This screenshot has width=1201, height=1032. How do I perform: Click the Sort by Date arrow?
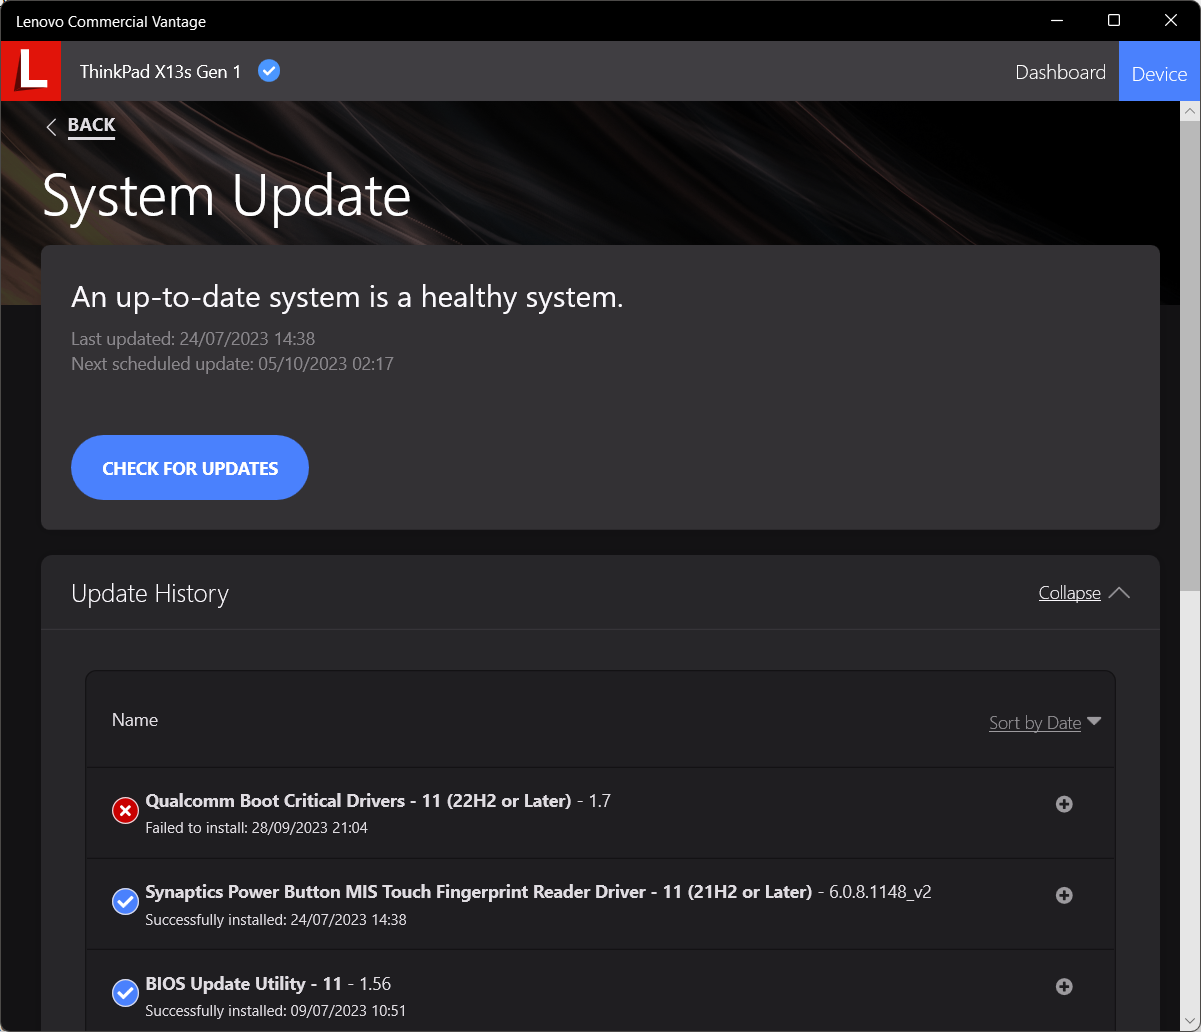pyautogui.click(x=1094, y=721)
